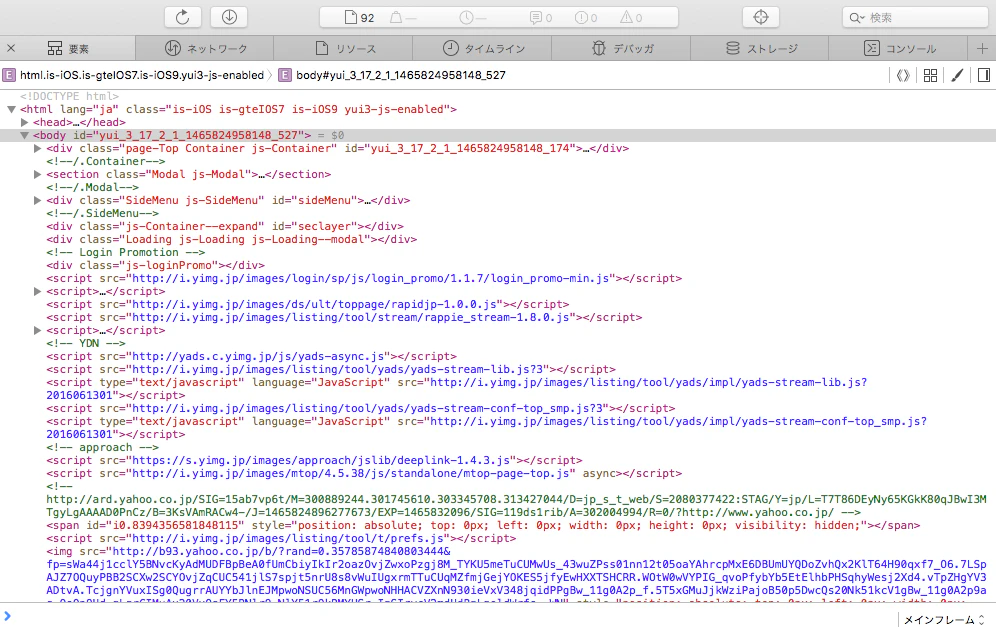Select the js-loginPromo div line
The image size is (996, 627).
click(x=156, y=266)
